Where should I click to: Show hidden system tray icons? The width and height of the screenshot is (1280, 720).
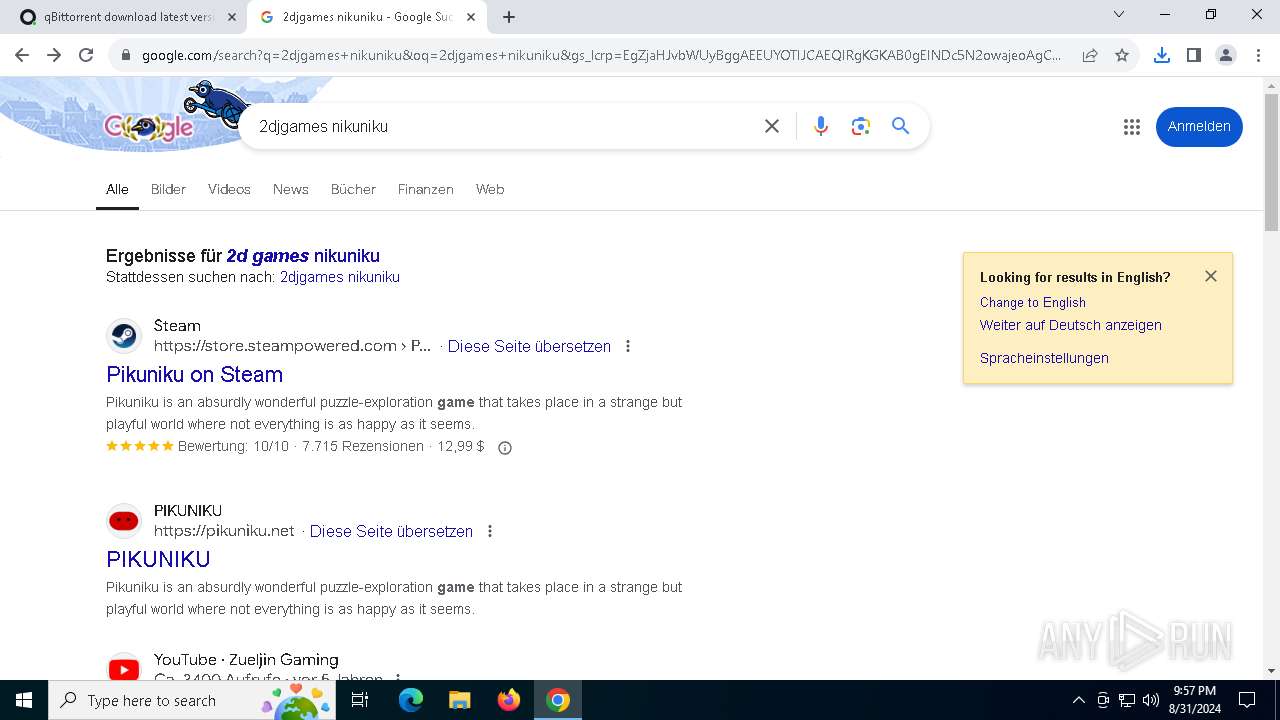click(x=1079, y=700)
